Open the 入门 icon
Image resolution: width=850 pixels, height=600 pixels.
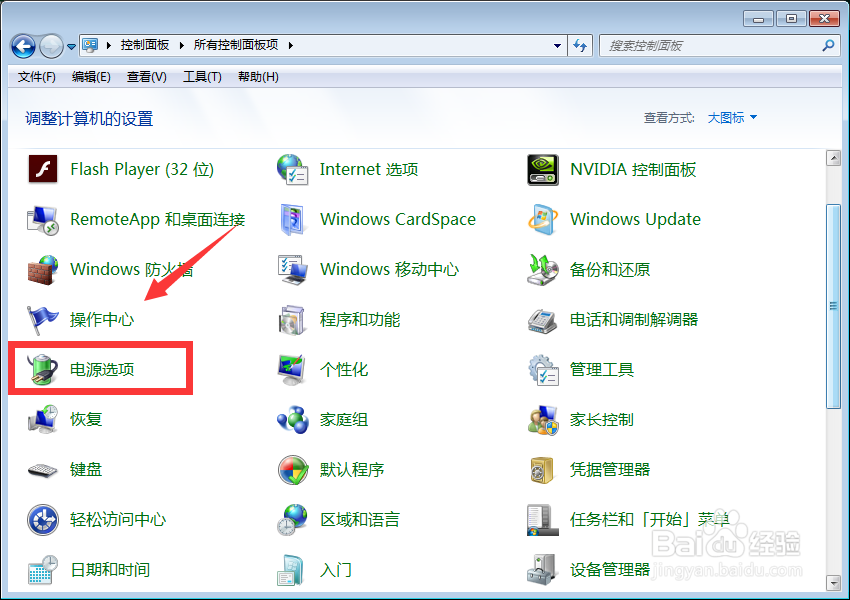(291, 570)
